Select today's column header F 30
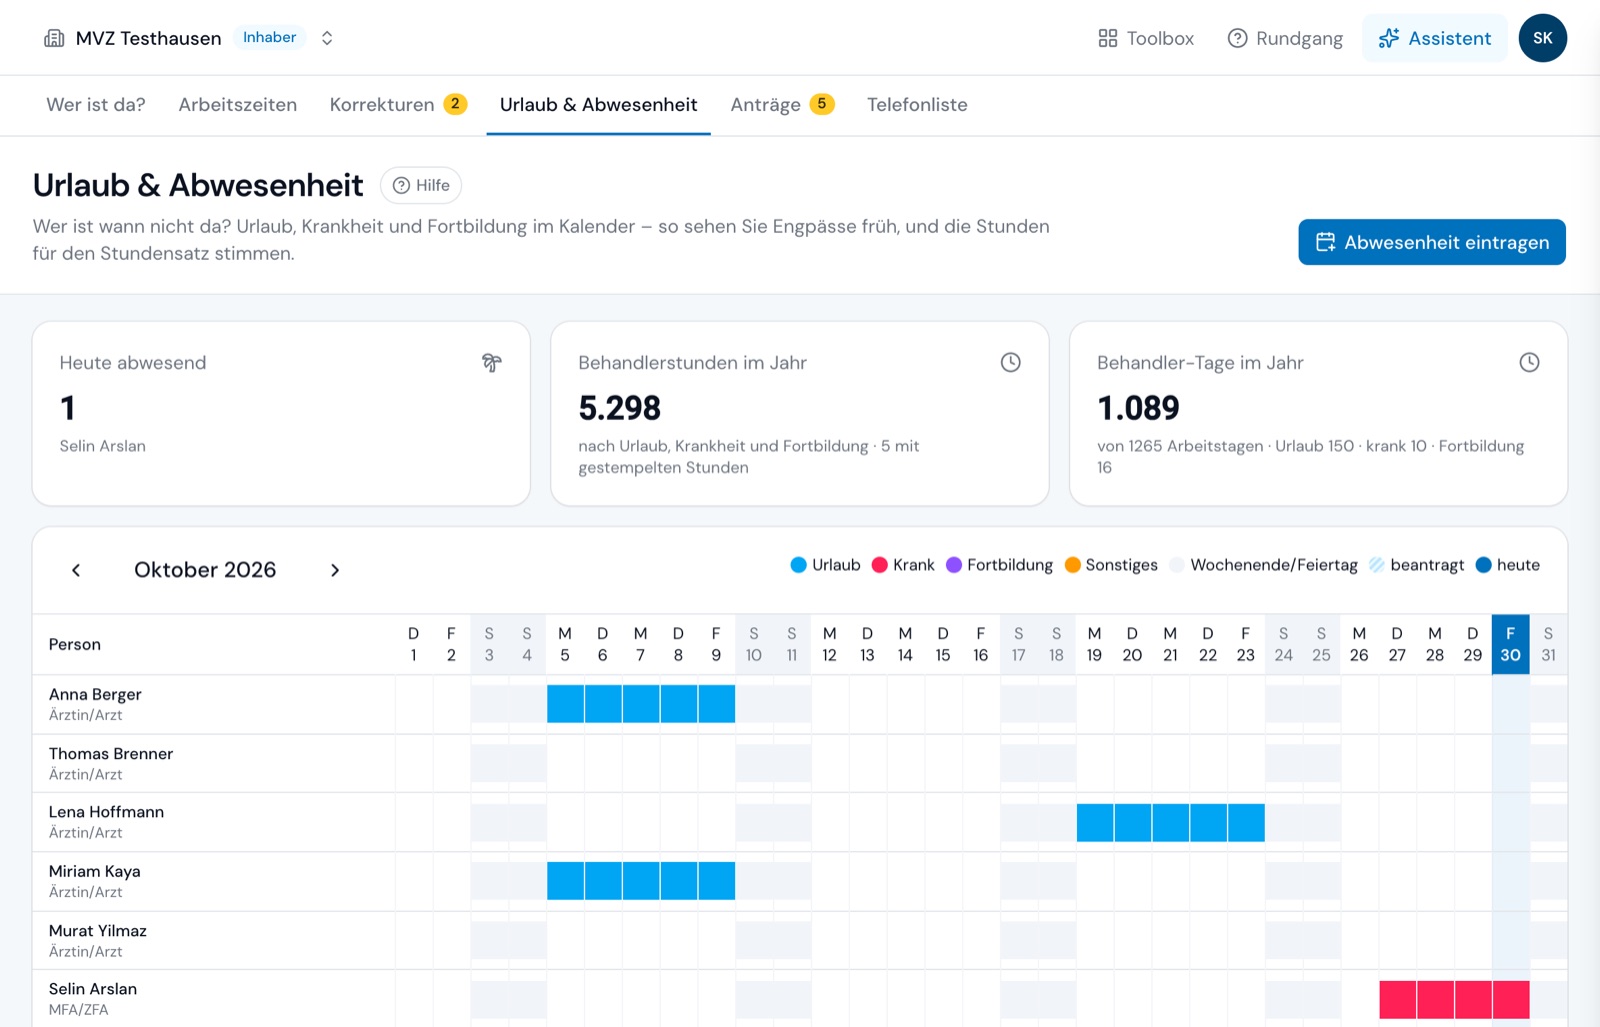 coord(1510,645)
